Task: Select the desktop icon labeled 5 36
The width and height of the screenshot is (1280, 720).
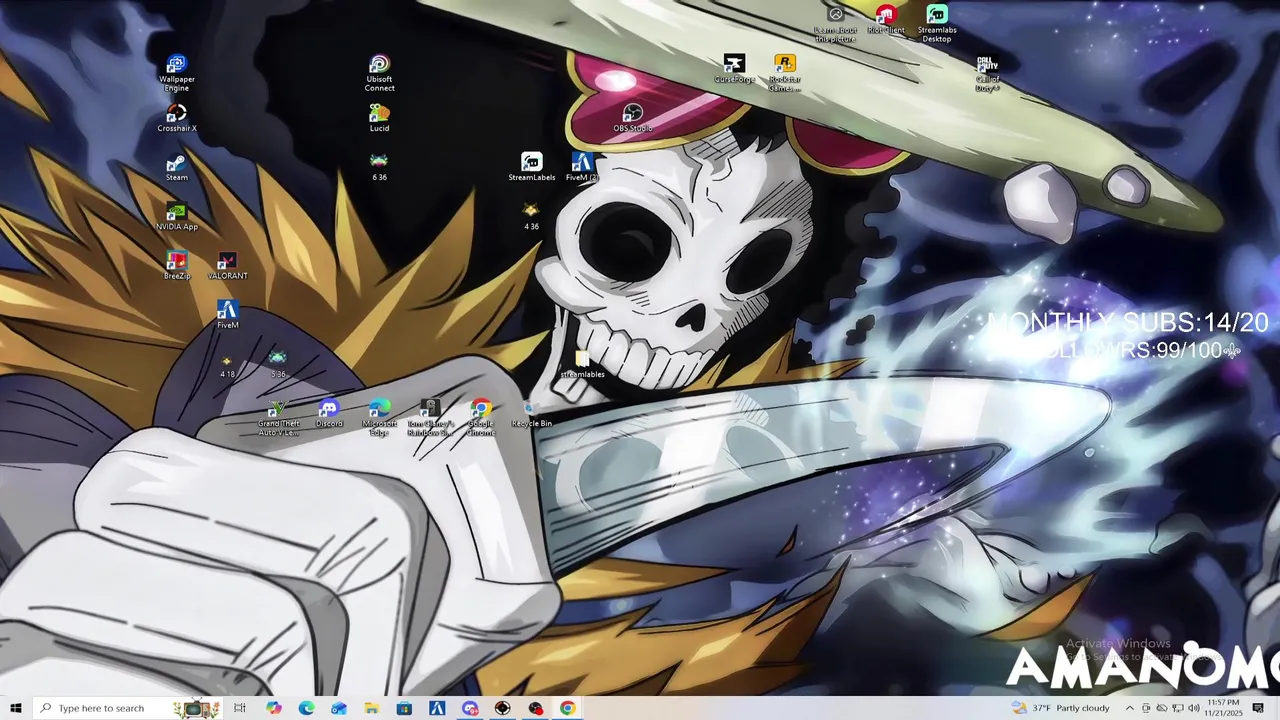Action: (x=278, y=364)
